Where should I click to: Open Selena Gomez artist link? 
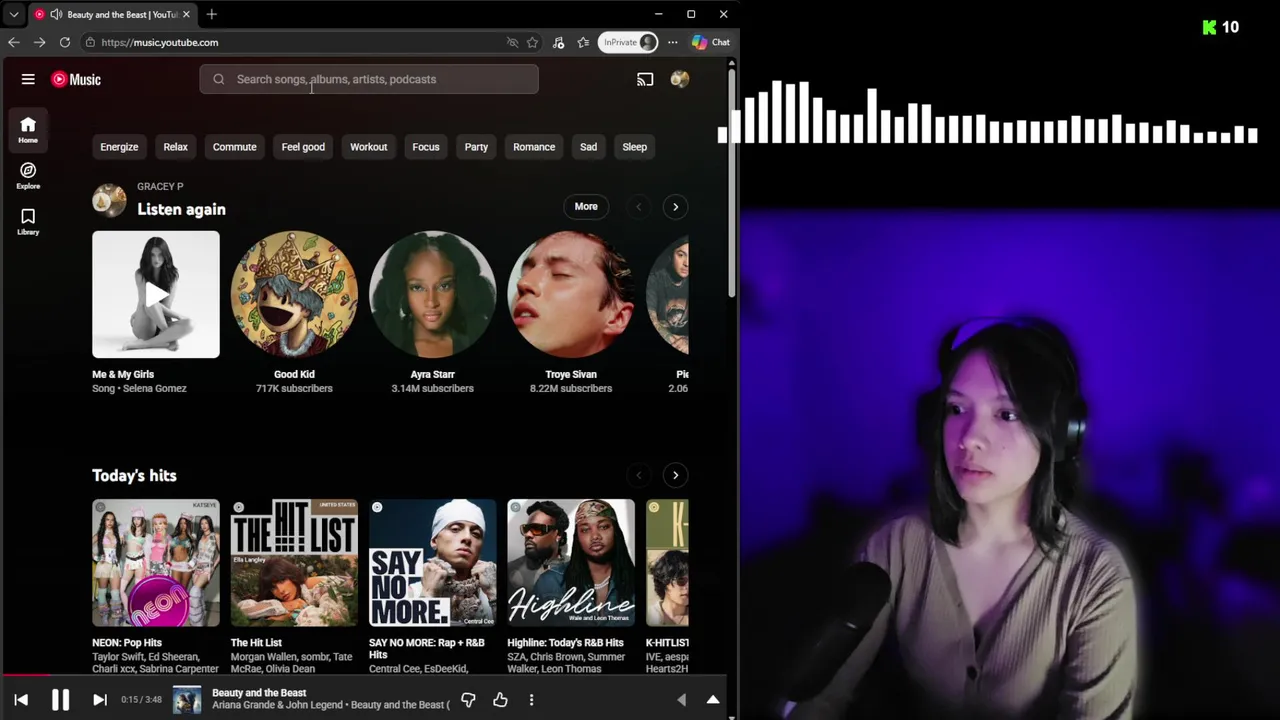[x=155, y=388]
